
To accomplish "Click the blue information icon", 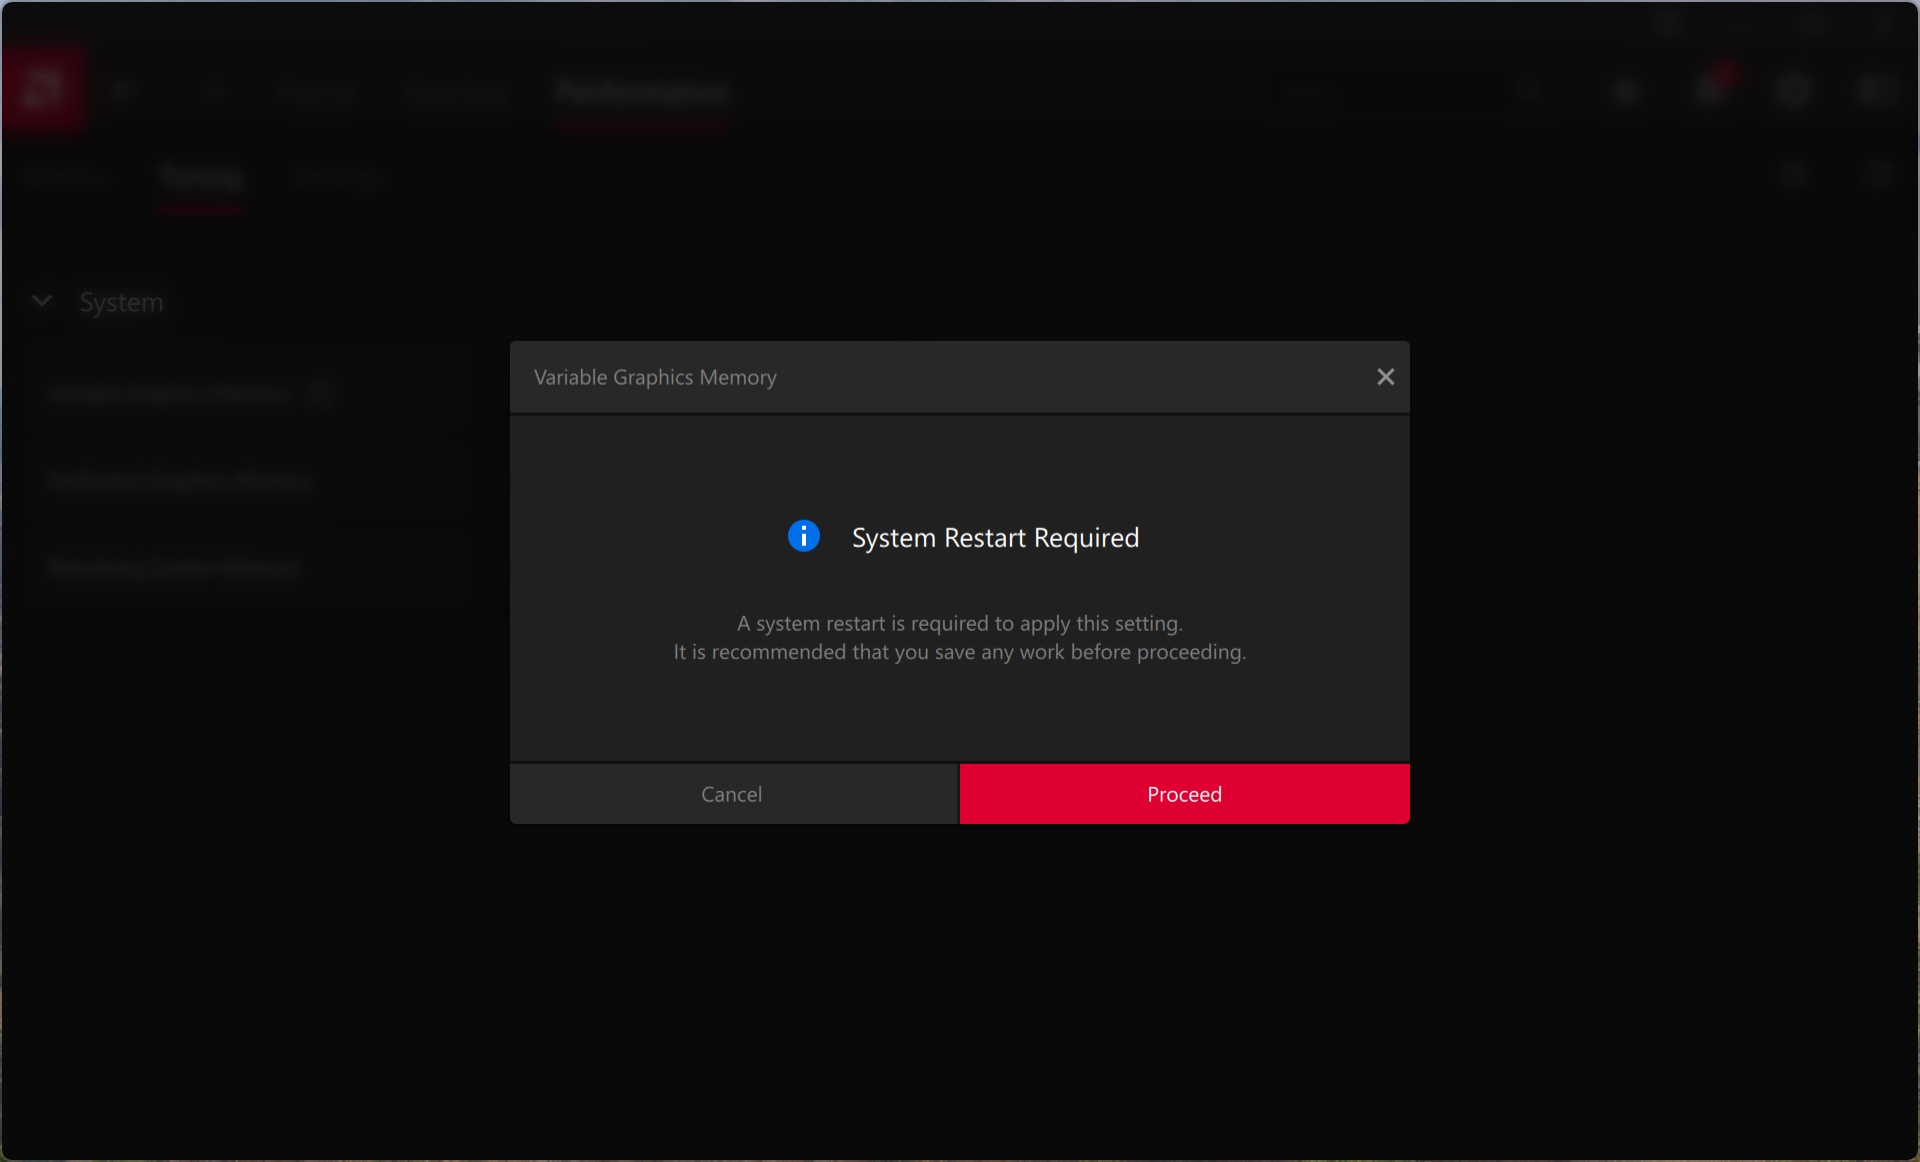I will point(803,537).
